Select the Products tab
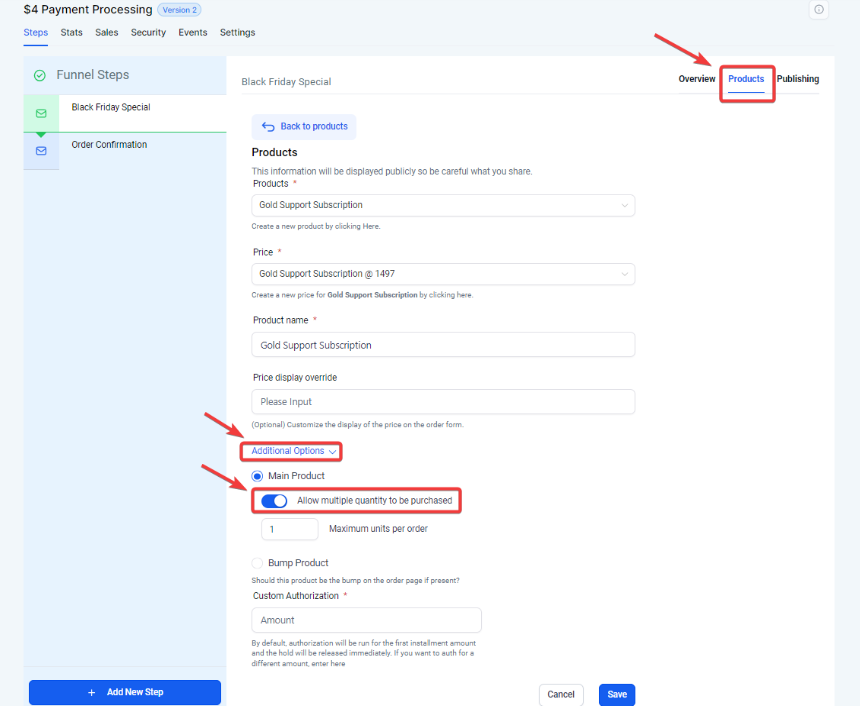Viewport: 860px width, 723px height. click(746, 79)
